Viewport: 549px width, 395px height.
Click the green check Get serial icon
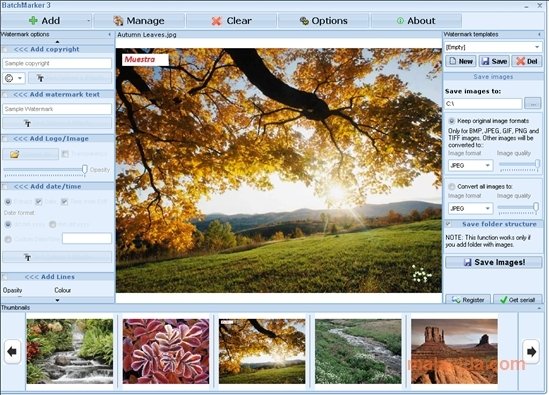pos(503,300)
